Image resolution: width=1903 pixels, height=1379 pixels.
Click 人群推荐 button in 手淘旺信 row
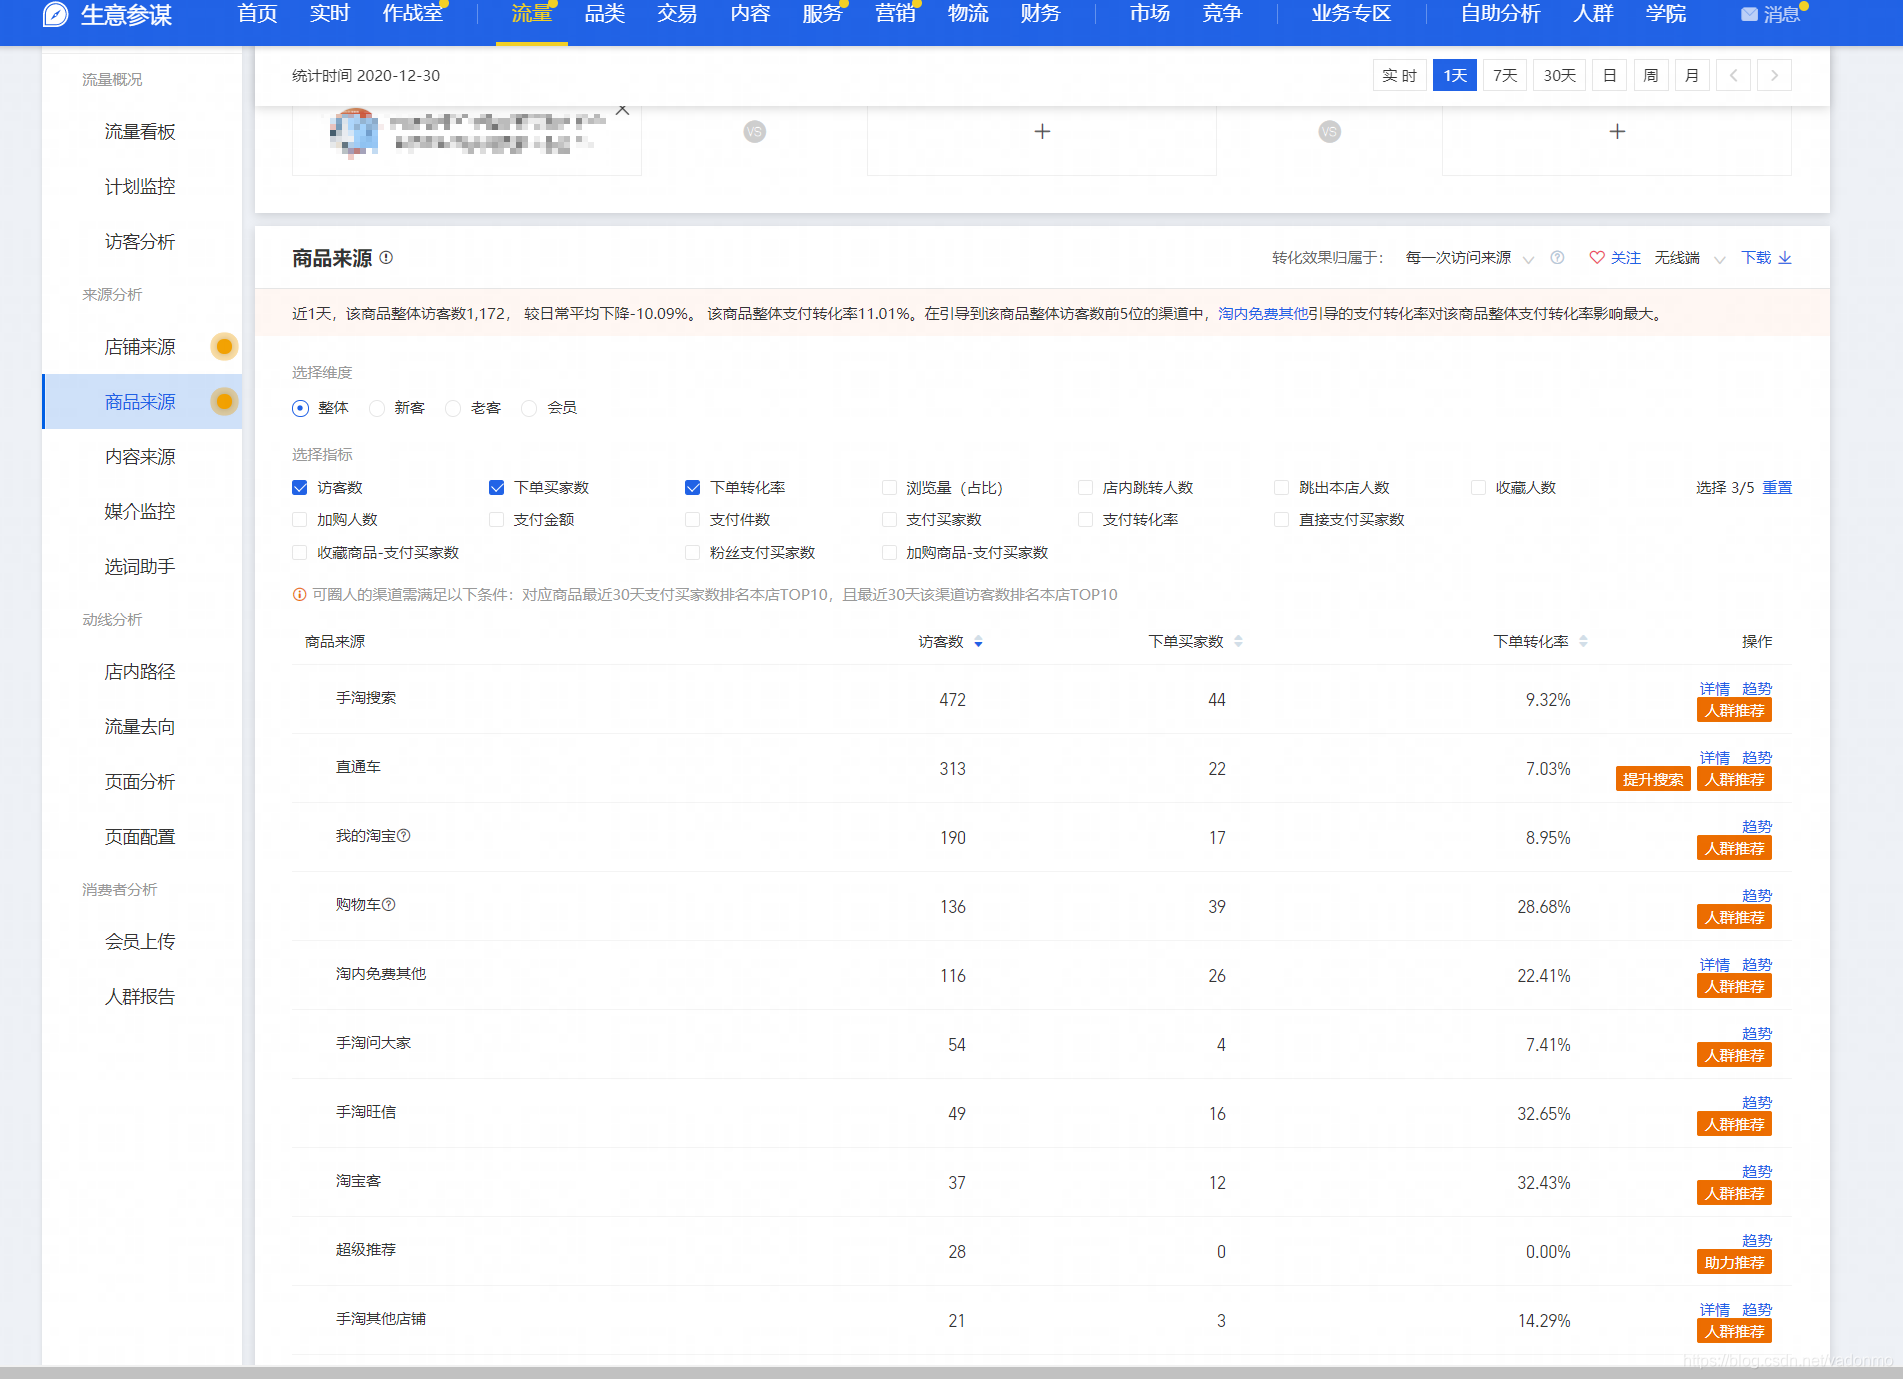(x=1734, y=1124)
